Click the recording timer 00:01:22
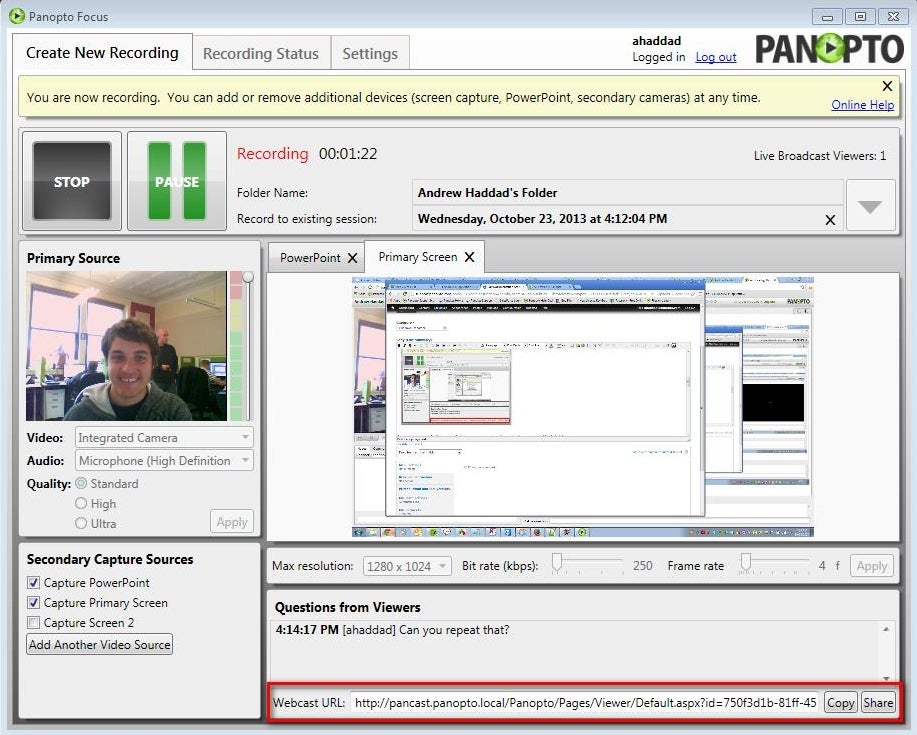Viewport: 917px width, 735px height. tap(348, 154)
